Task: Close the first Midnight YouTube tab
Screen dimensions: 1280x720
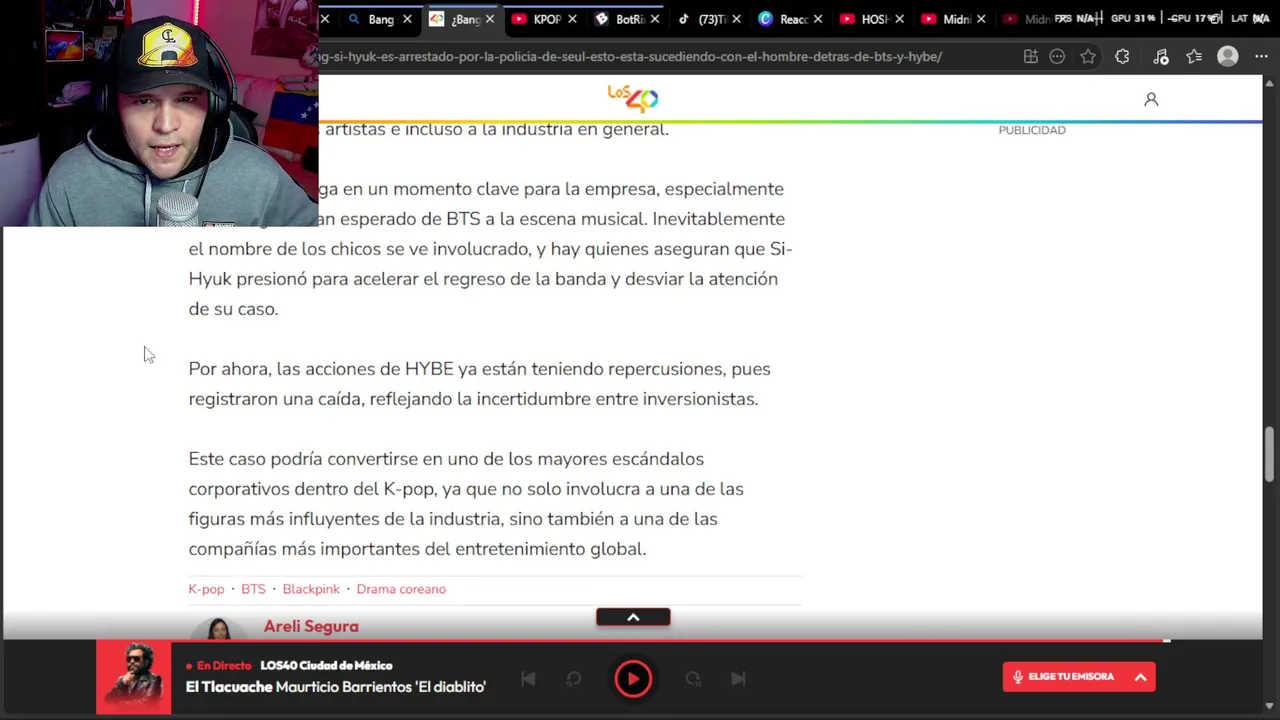Action: point(980,19)
